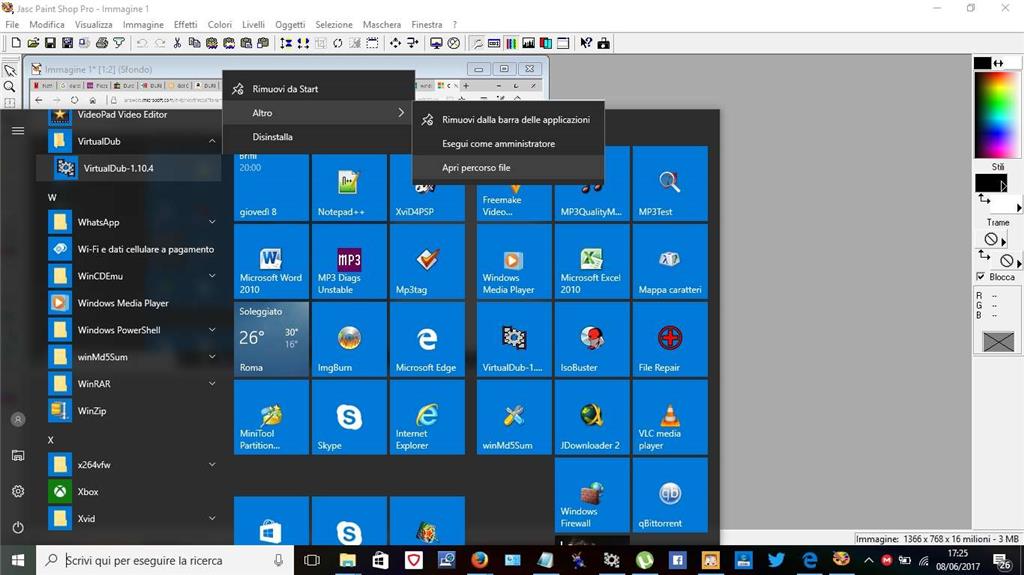The height and width of the screenshot is (575, 1024).
Task: Select the Zoom magnifier tool
Action: pyautogui.click(x=10, y=87)
